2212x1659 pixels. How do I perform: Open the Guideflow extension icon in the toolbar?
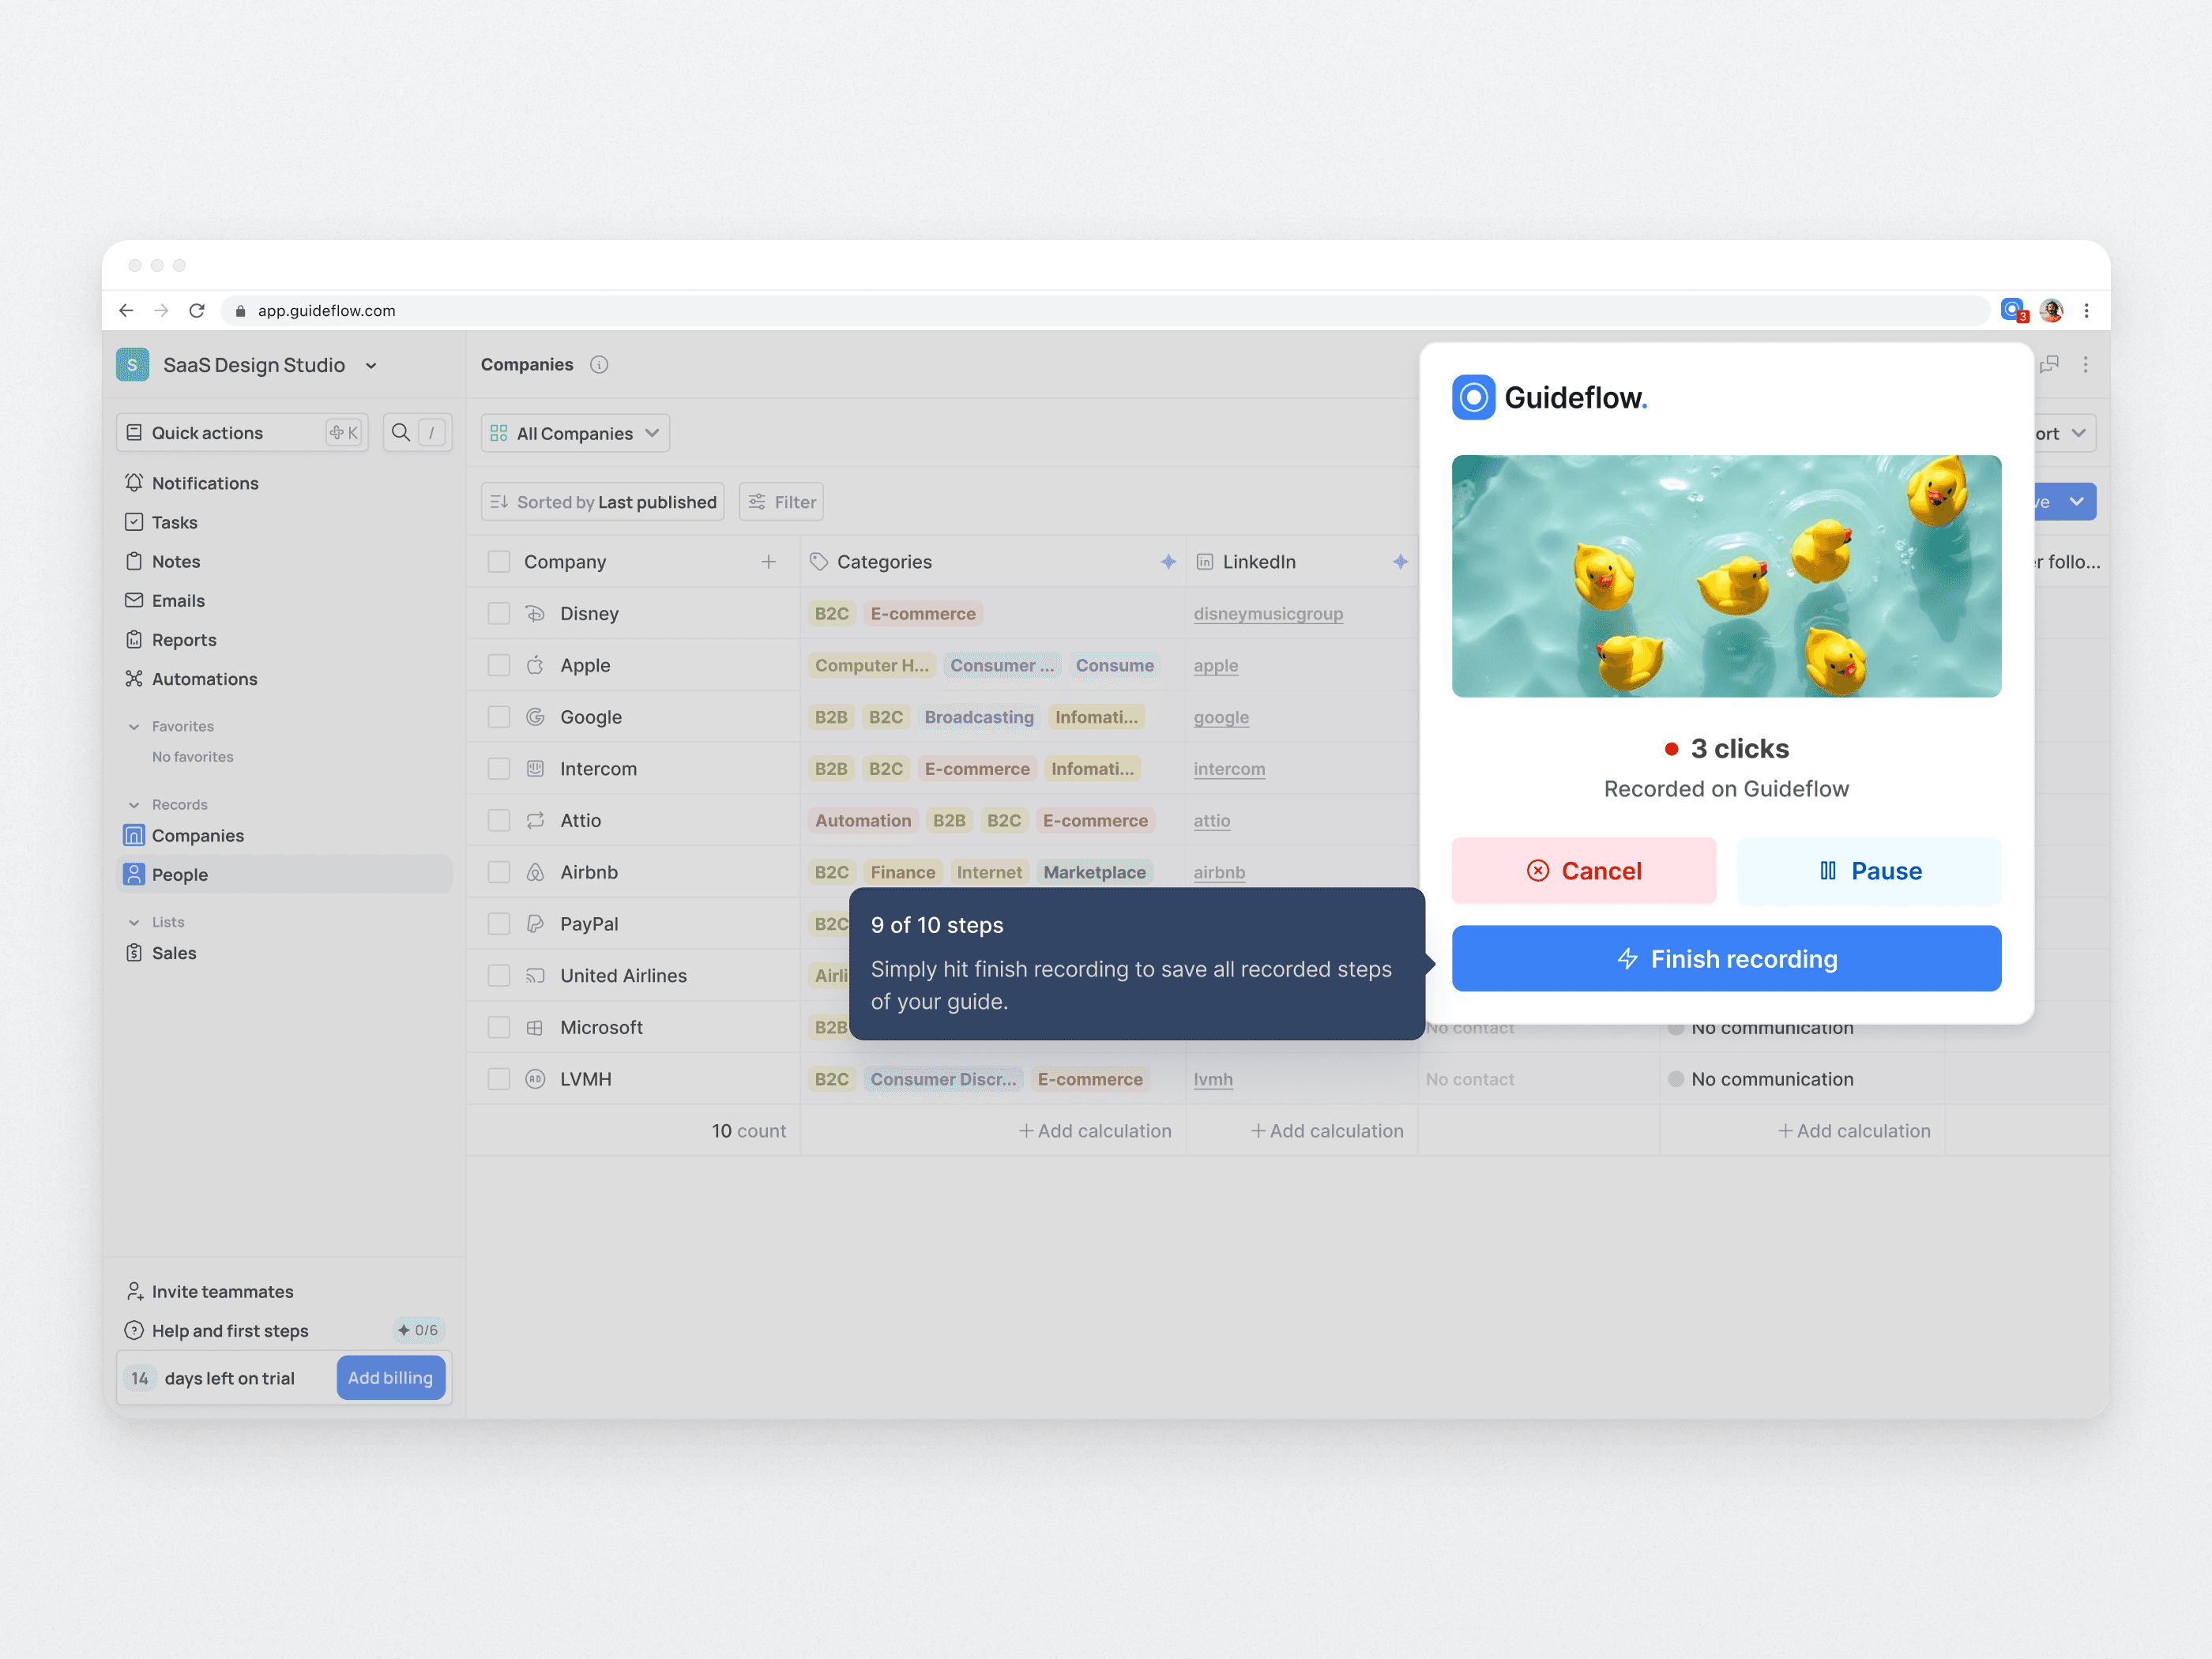pyautogui.click(x=2012, y=310)
